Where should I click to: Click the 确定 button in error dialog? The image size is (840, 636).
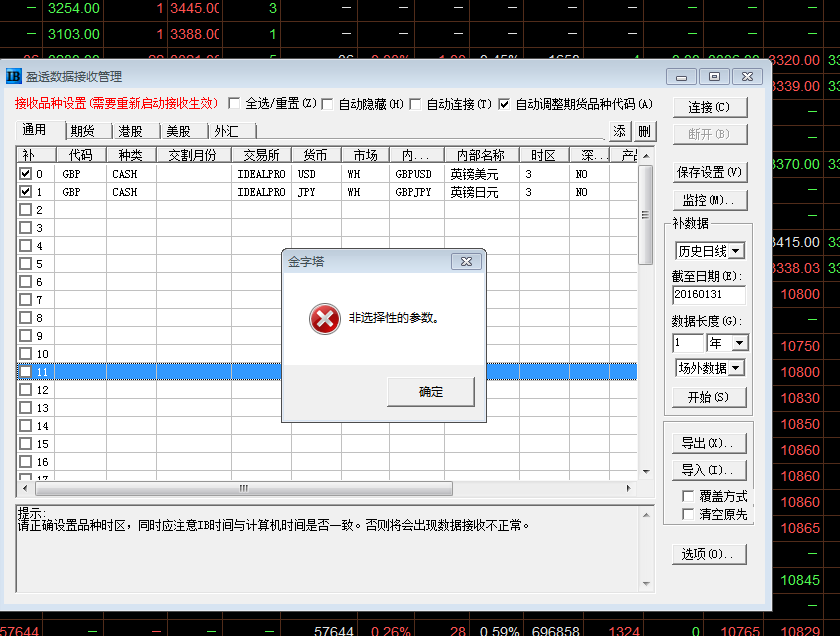click(x=431, y=392)
